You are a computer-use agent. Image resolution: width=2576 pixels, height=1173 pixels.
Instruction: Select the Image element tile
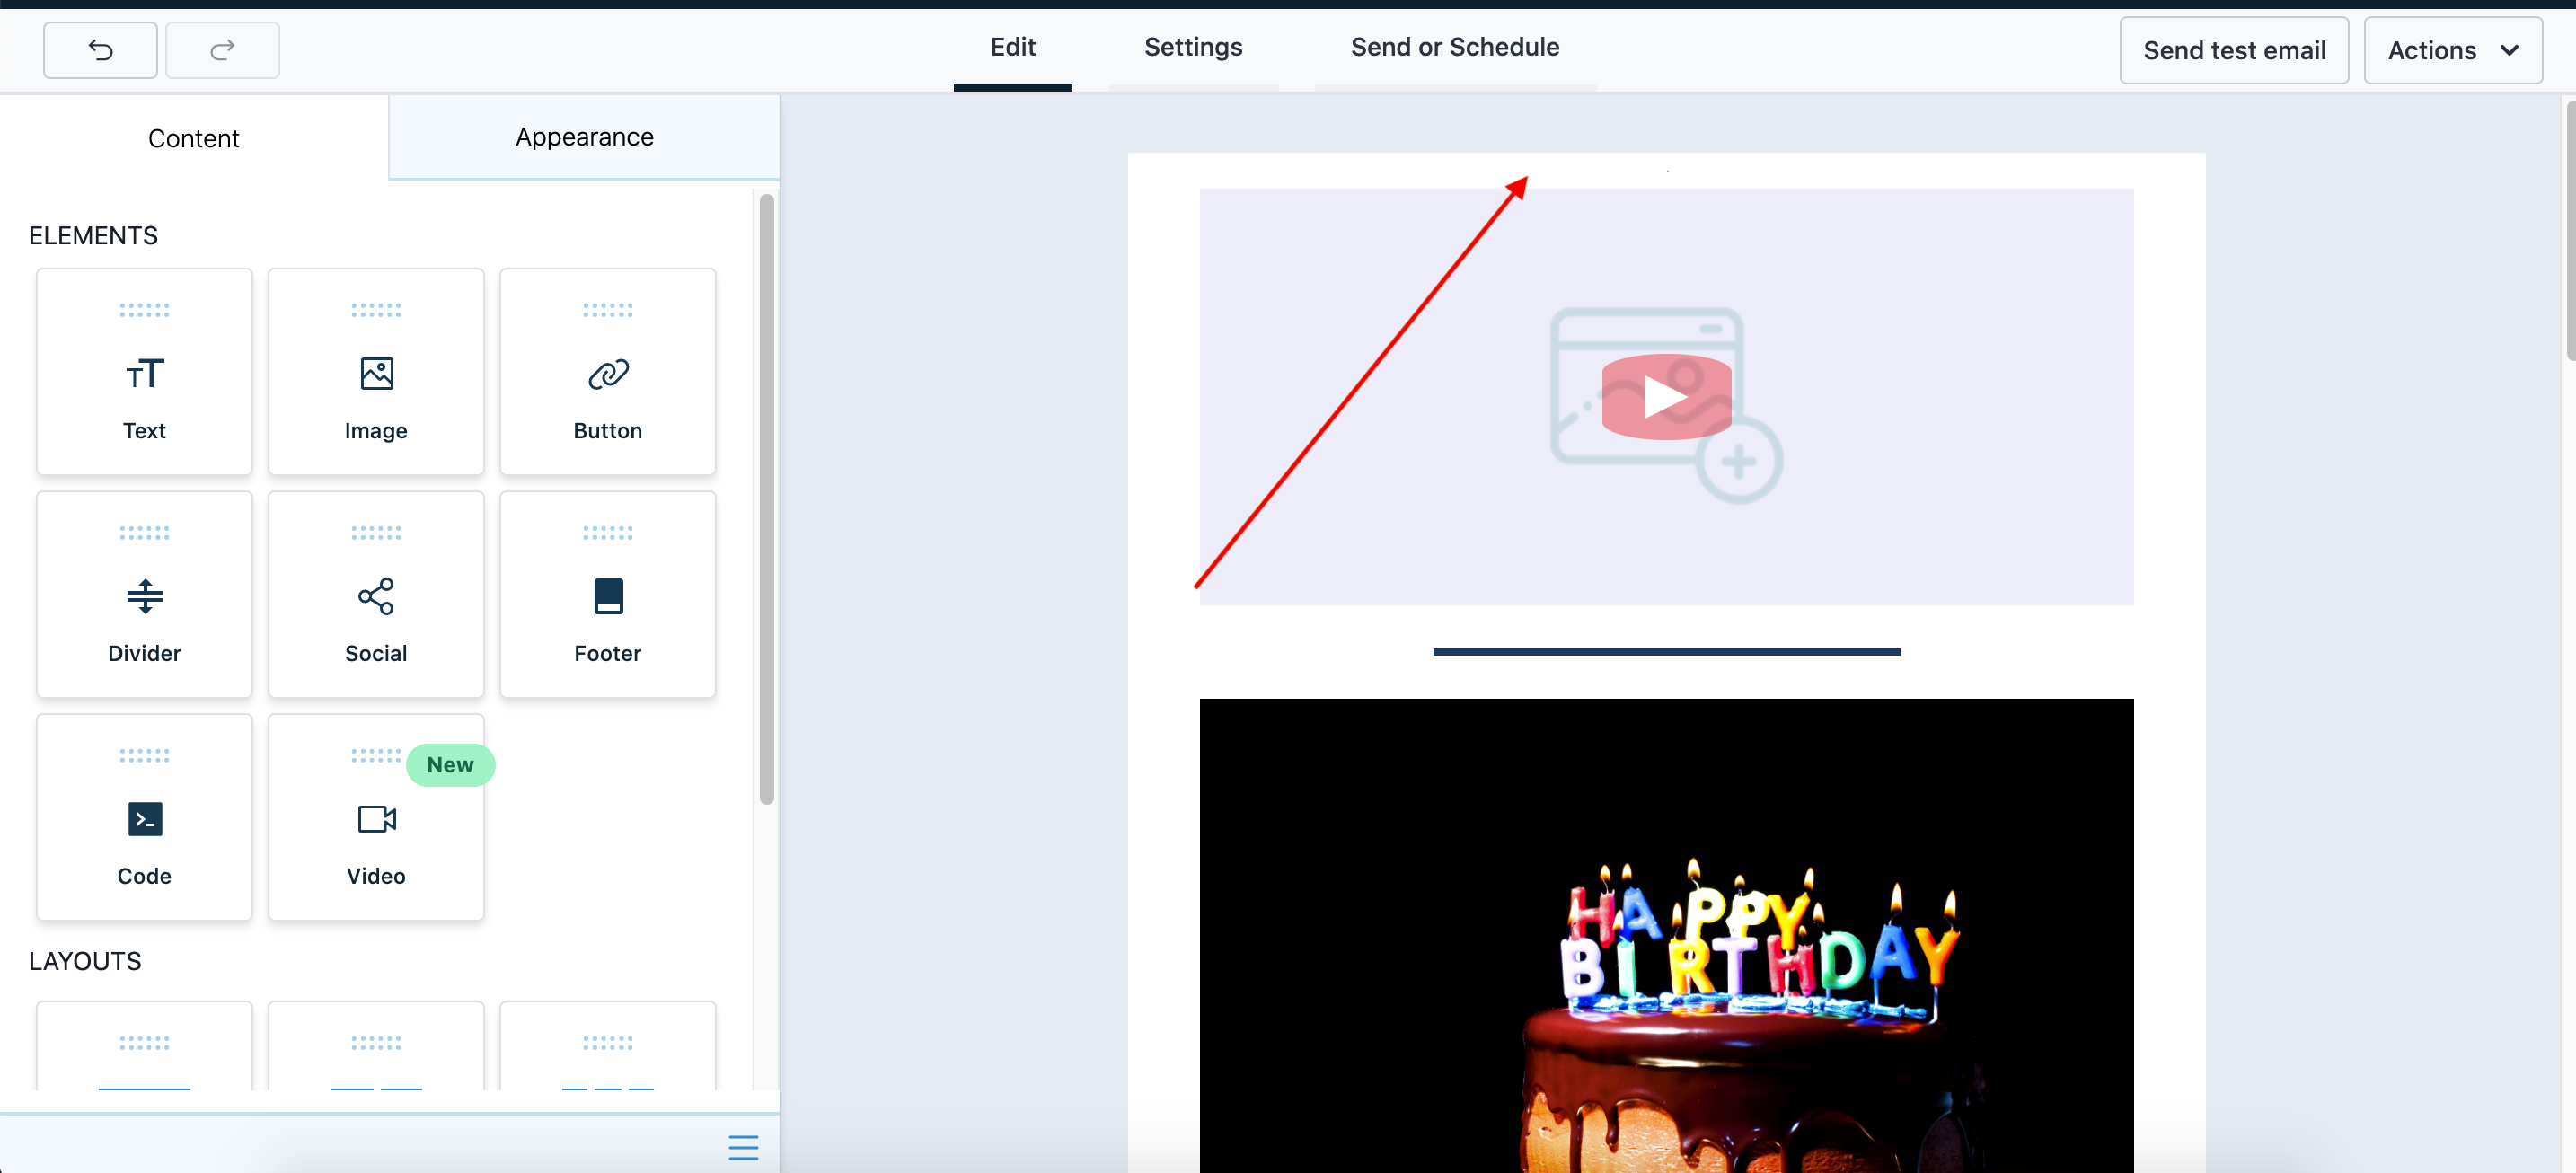376,372
